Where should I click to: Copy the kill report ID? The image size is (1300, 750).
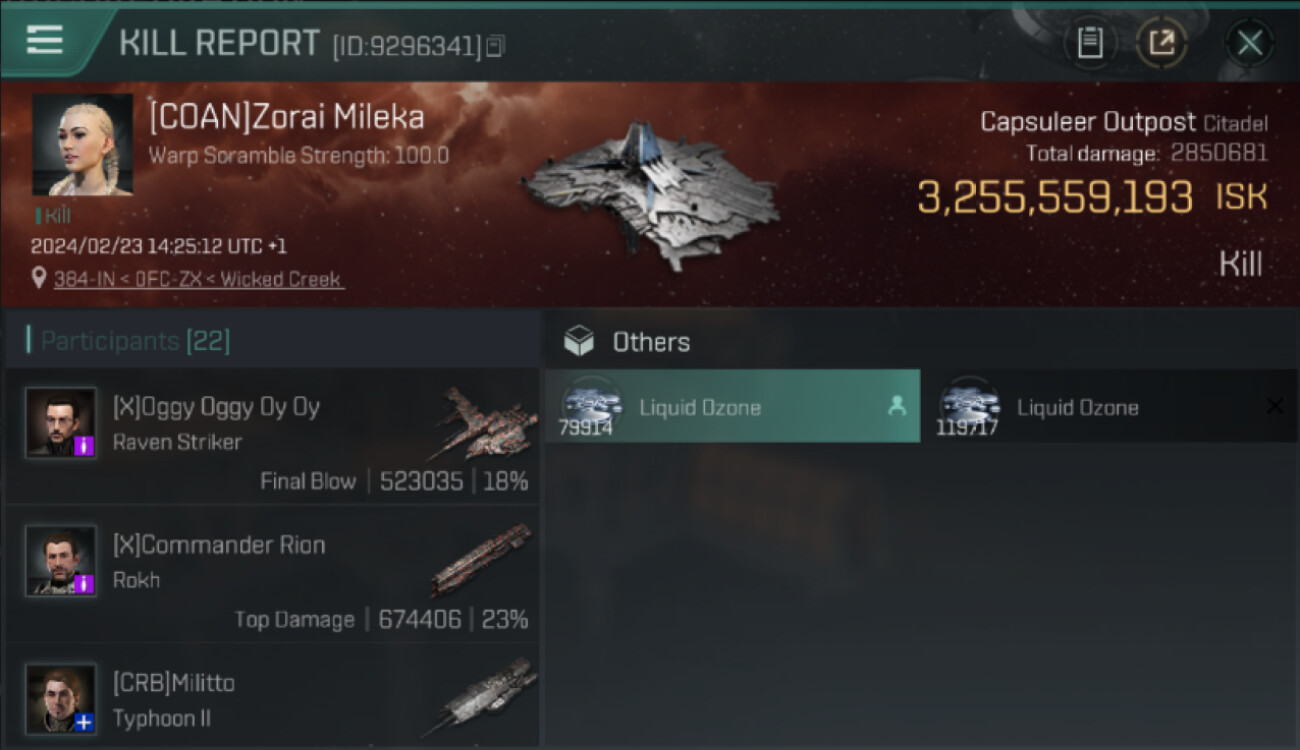click(496, 46)
